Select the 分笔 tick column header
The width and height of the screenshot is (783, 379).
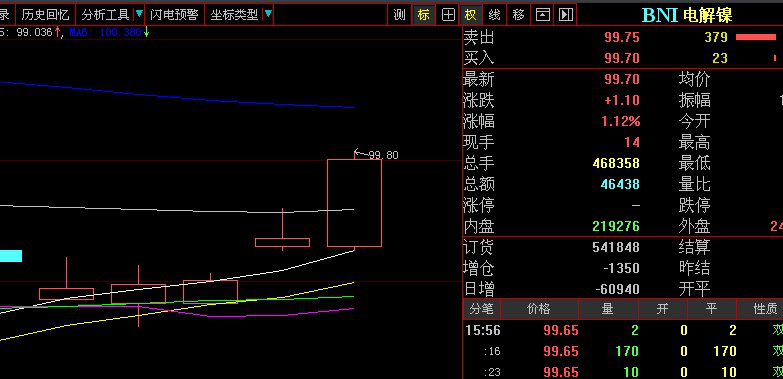point(481,309)
